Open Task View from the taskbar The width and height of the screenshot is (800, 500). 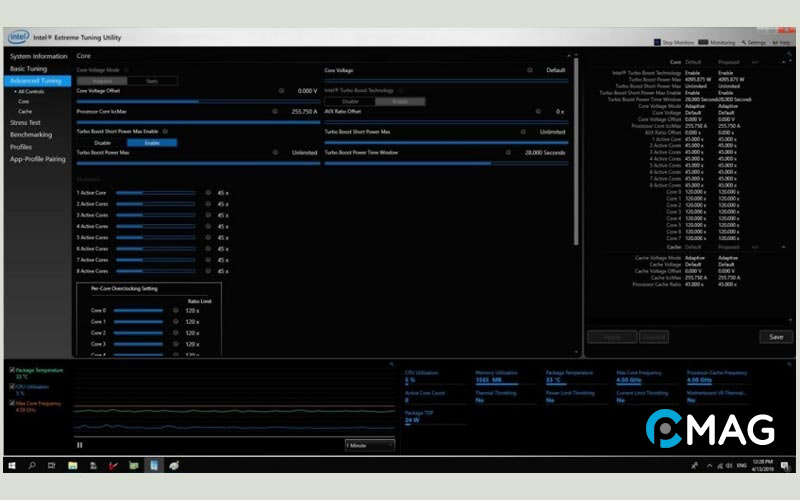coord(52,465)
